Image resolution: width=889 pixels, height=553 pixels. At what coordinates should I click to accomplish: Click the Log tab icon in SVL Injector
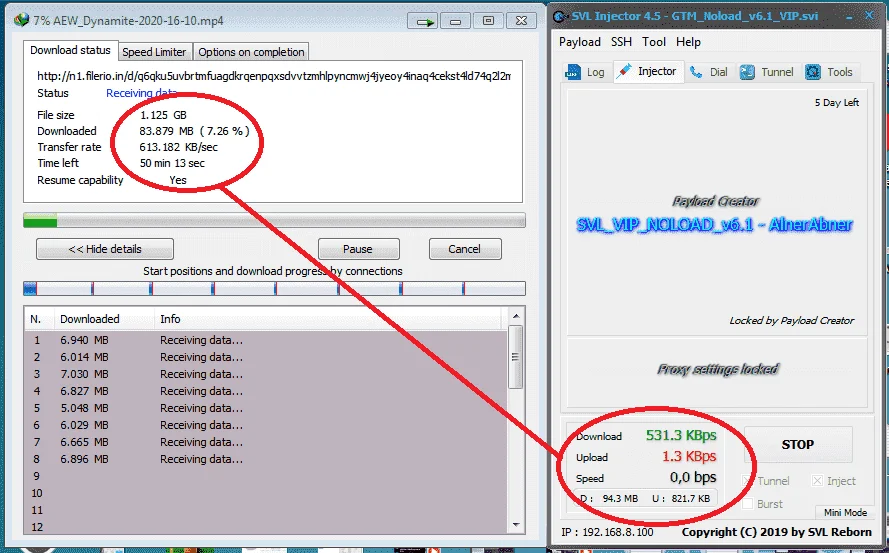[x=573, y=72]
